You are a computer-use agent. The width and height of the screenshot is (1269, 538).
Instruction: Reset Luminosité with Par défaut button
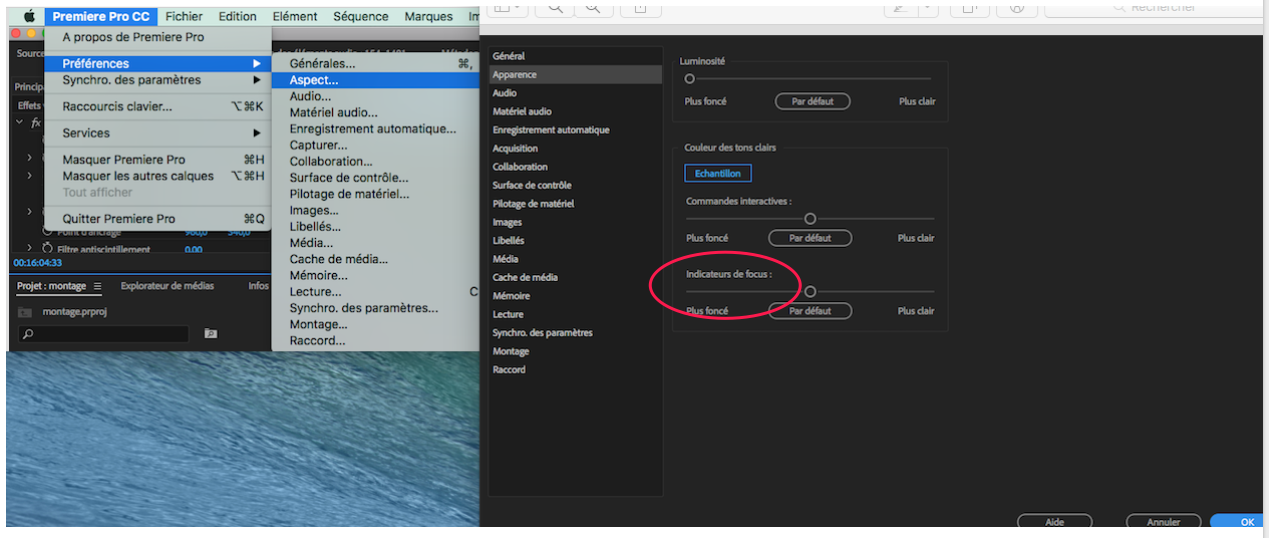(x=812, y=101)
